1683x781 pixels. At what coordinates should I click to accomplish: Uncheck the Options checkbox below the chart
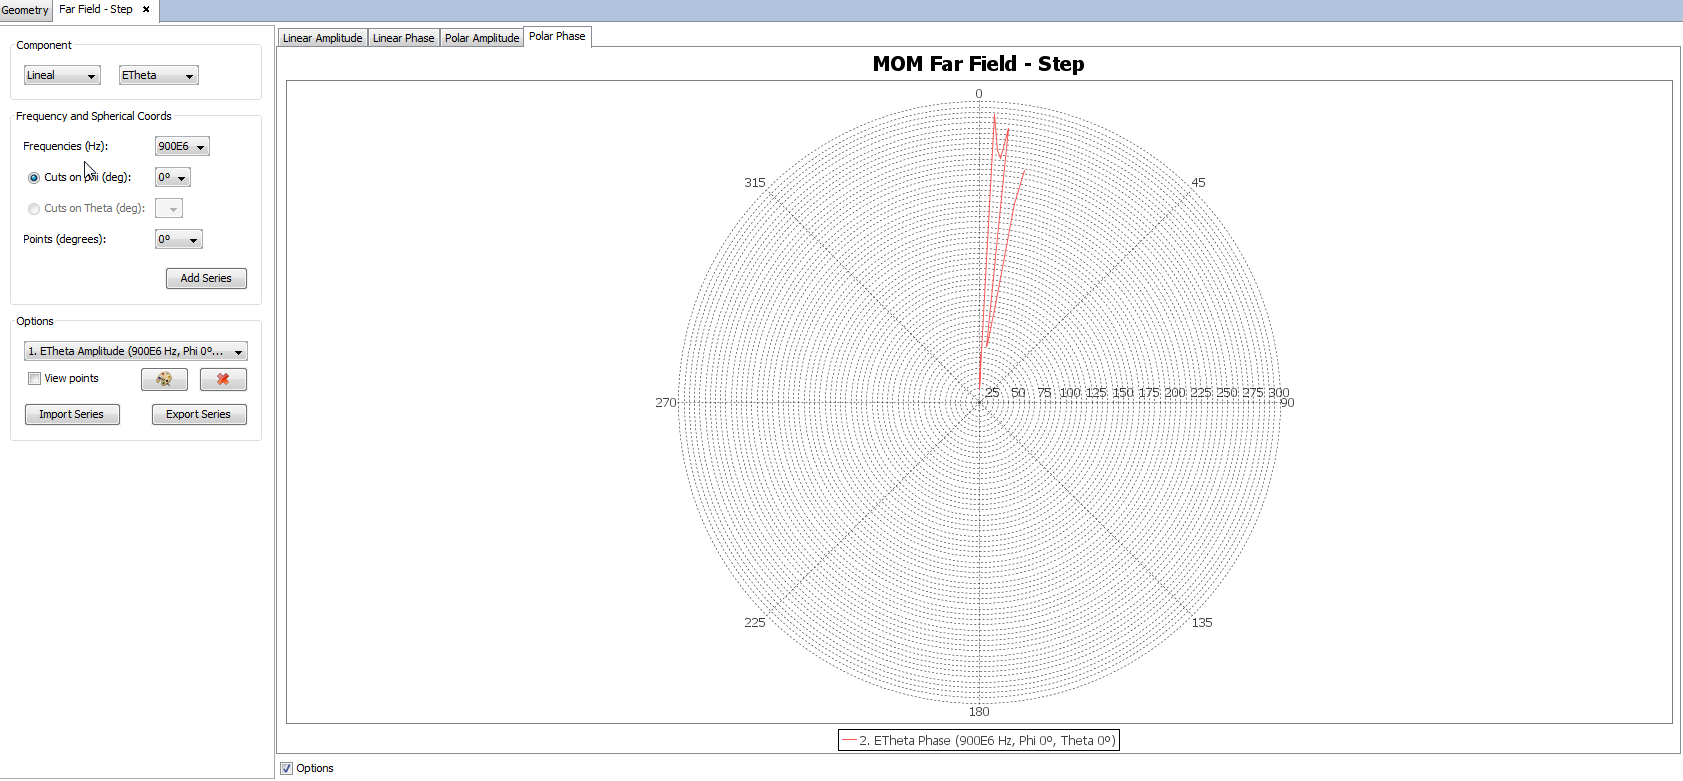287,768
